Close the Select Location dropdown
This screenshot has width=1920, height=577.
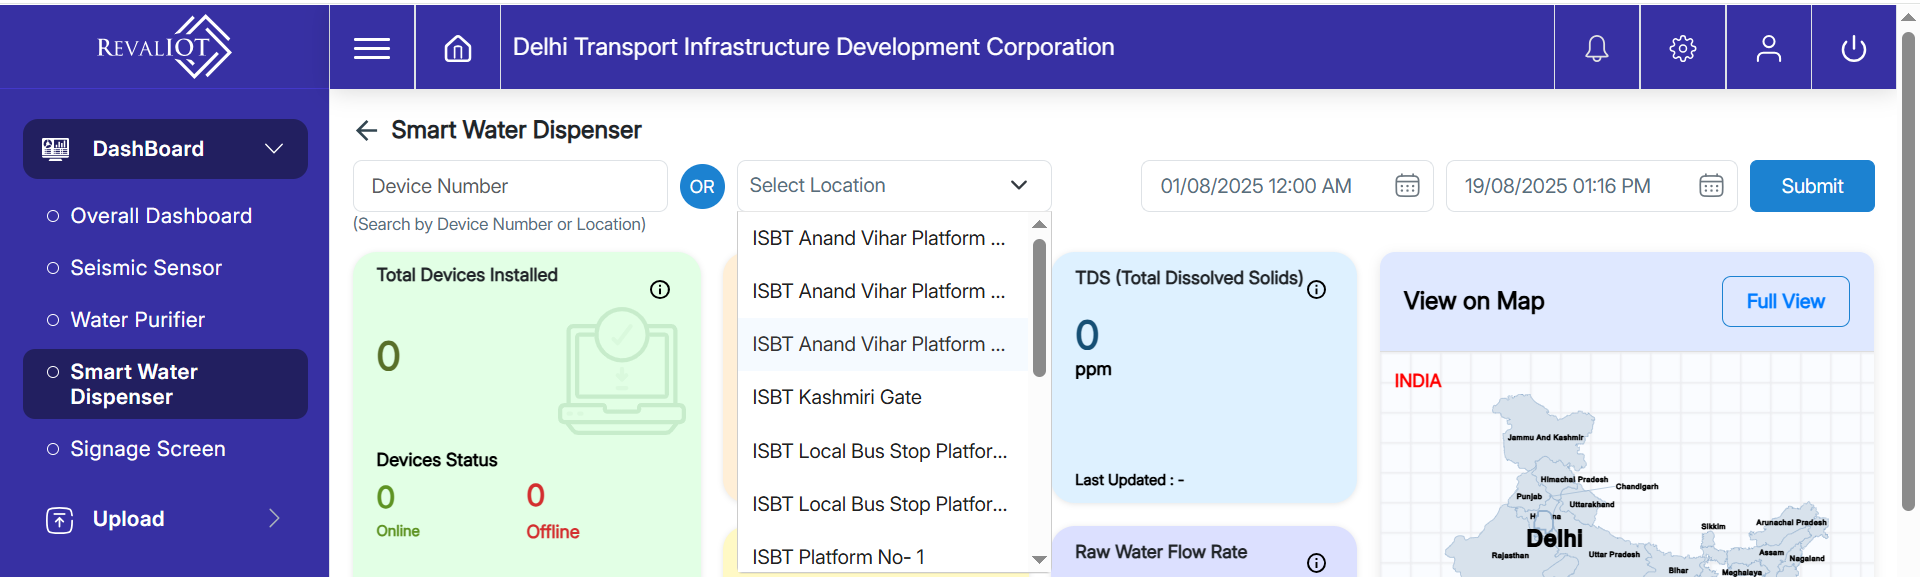point(1018,185)
